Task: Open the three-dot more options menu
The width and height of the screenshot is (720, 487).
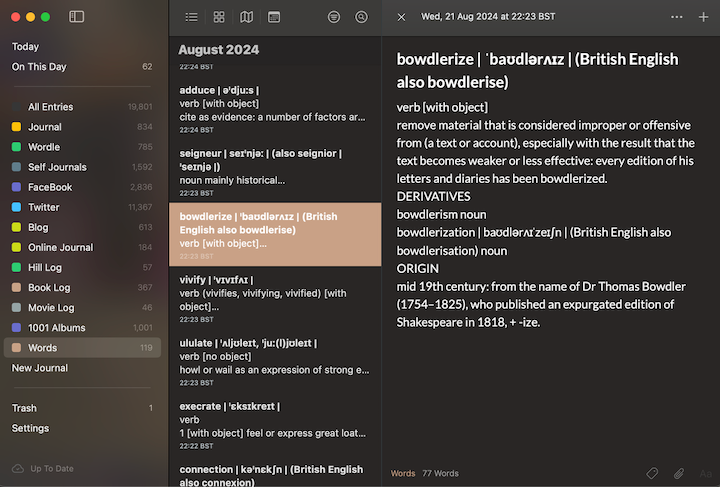Action: coord(677,17)
